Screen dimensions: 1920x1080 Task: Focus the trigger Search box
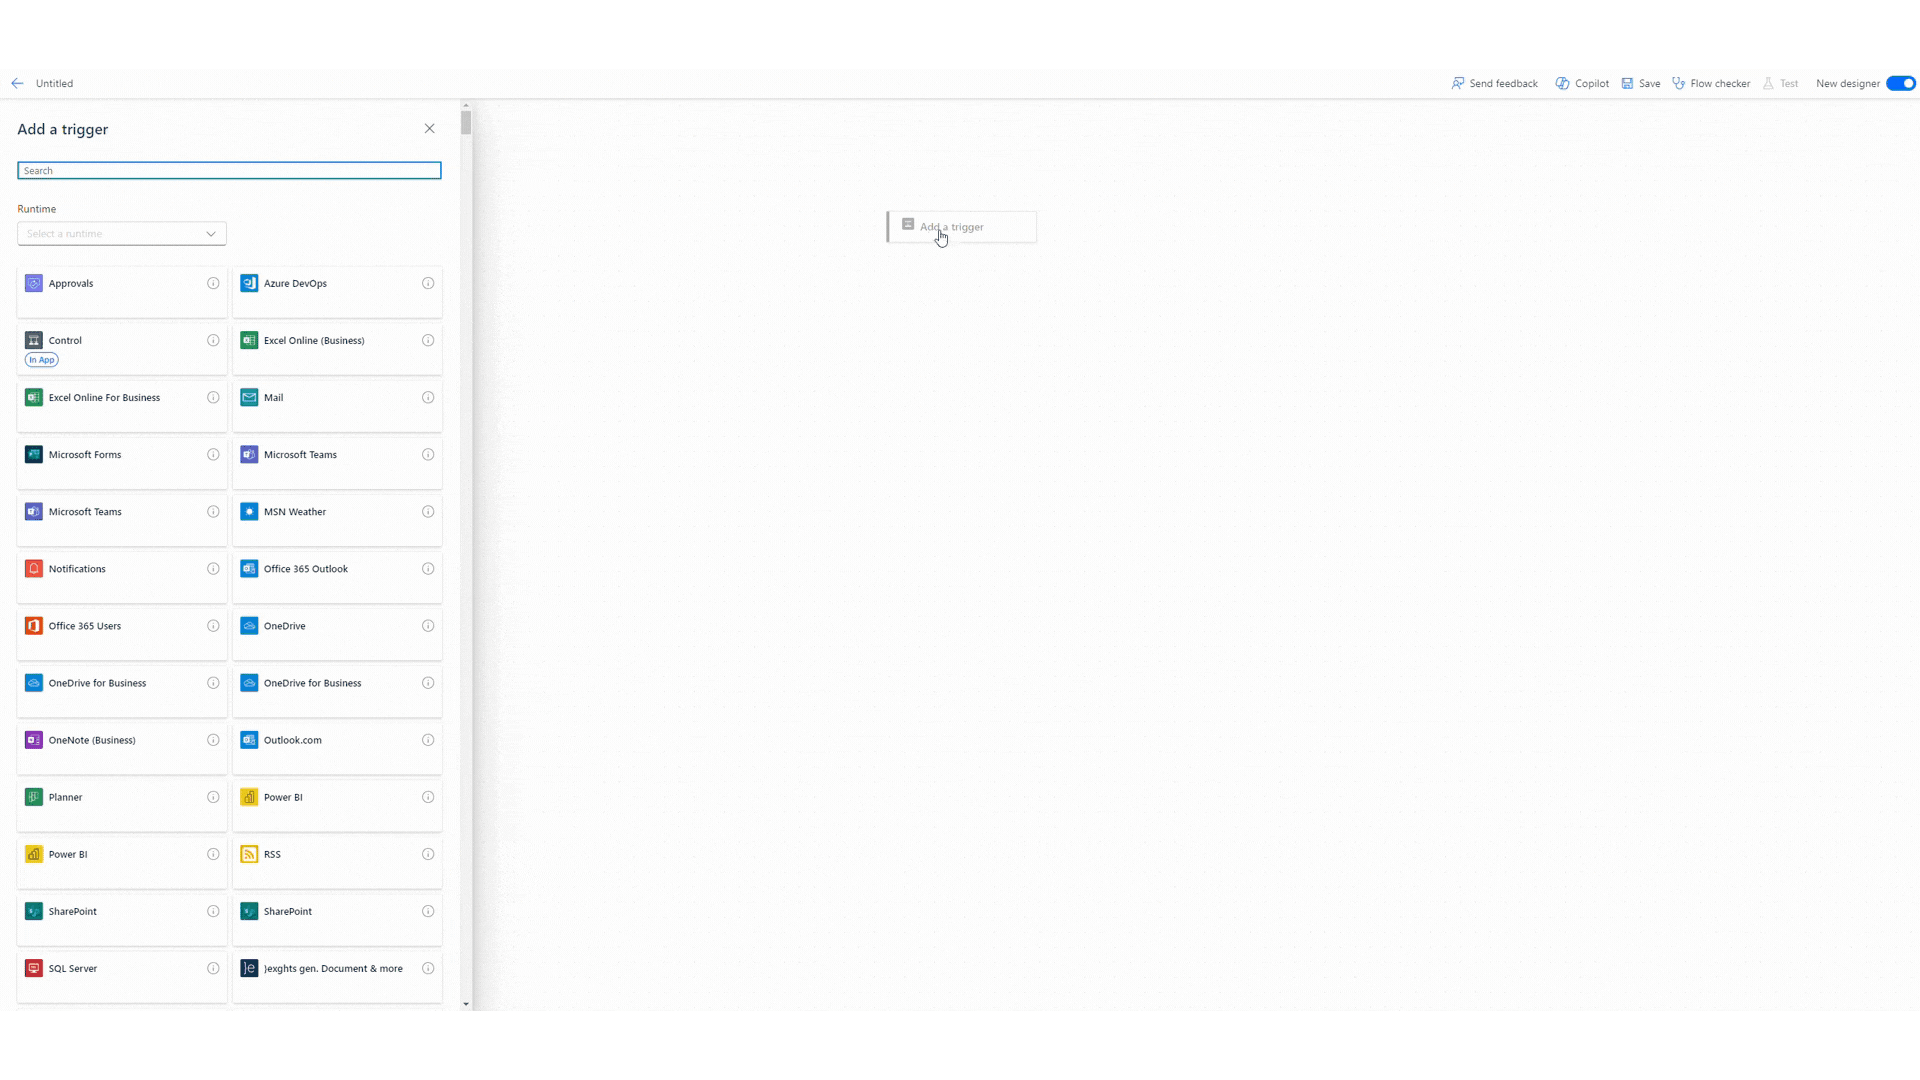pos(229,170)
